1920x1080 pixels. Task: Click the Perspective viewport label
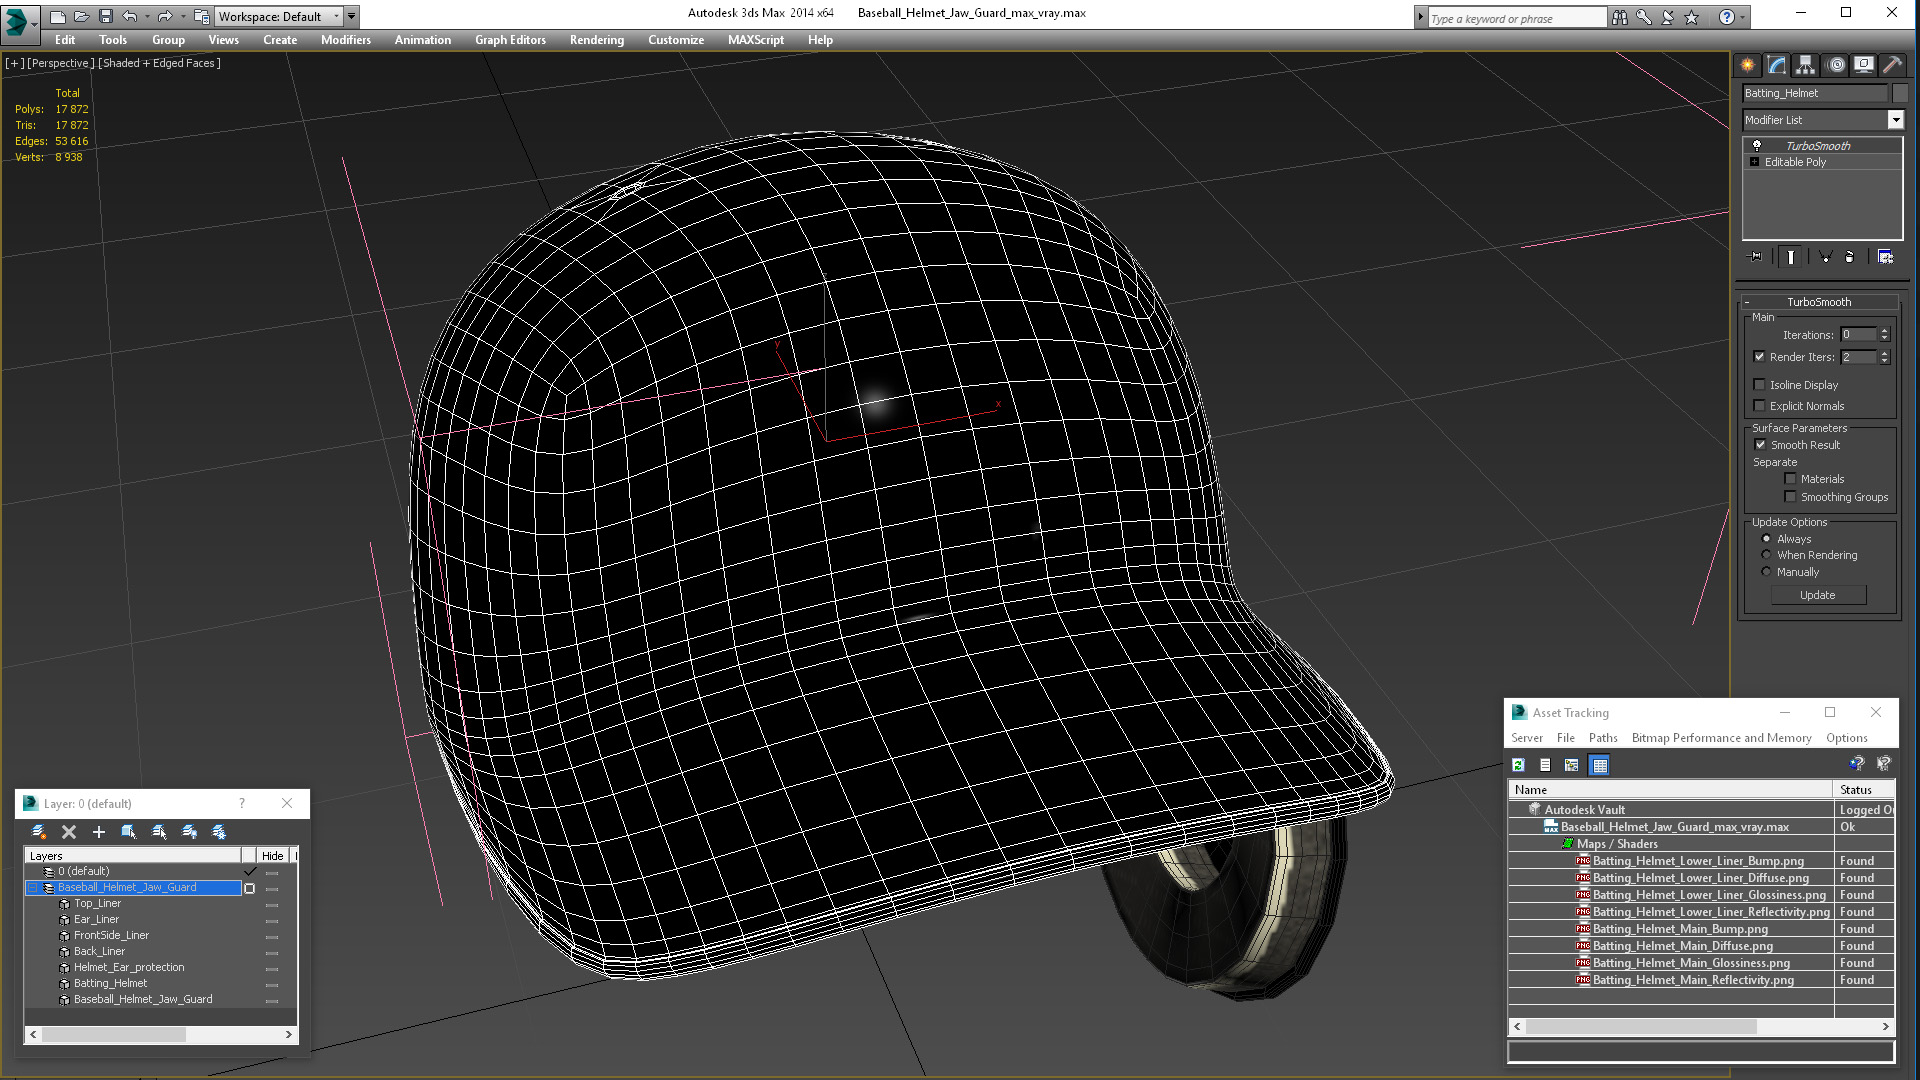(x=61, y=63)
